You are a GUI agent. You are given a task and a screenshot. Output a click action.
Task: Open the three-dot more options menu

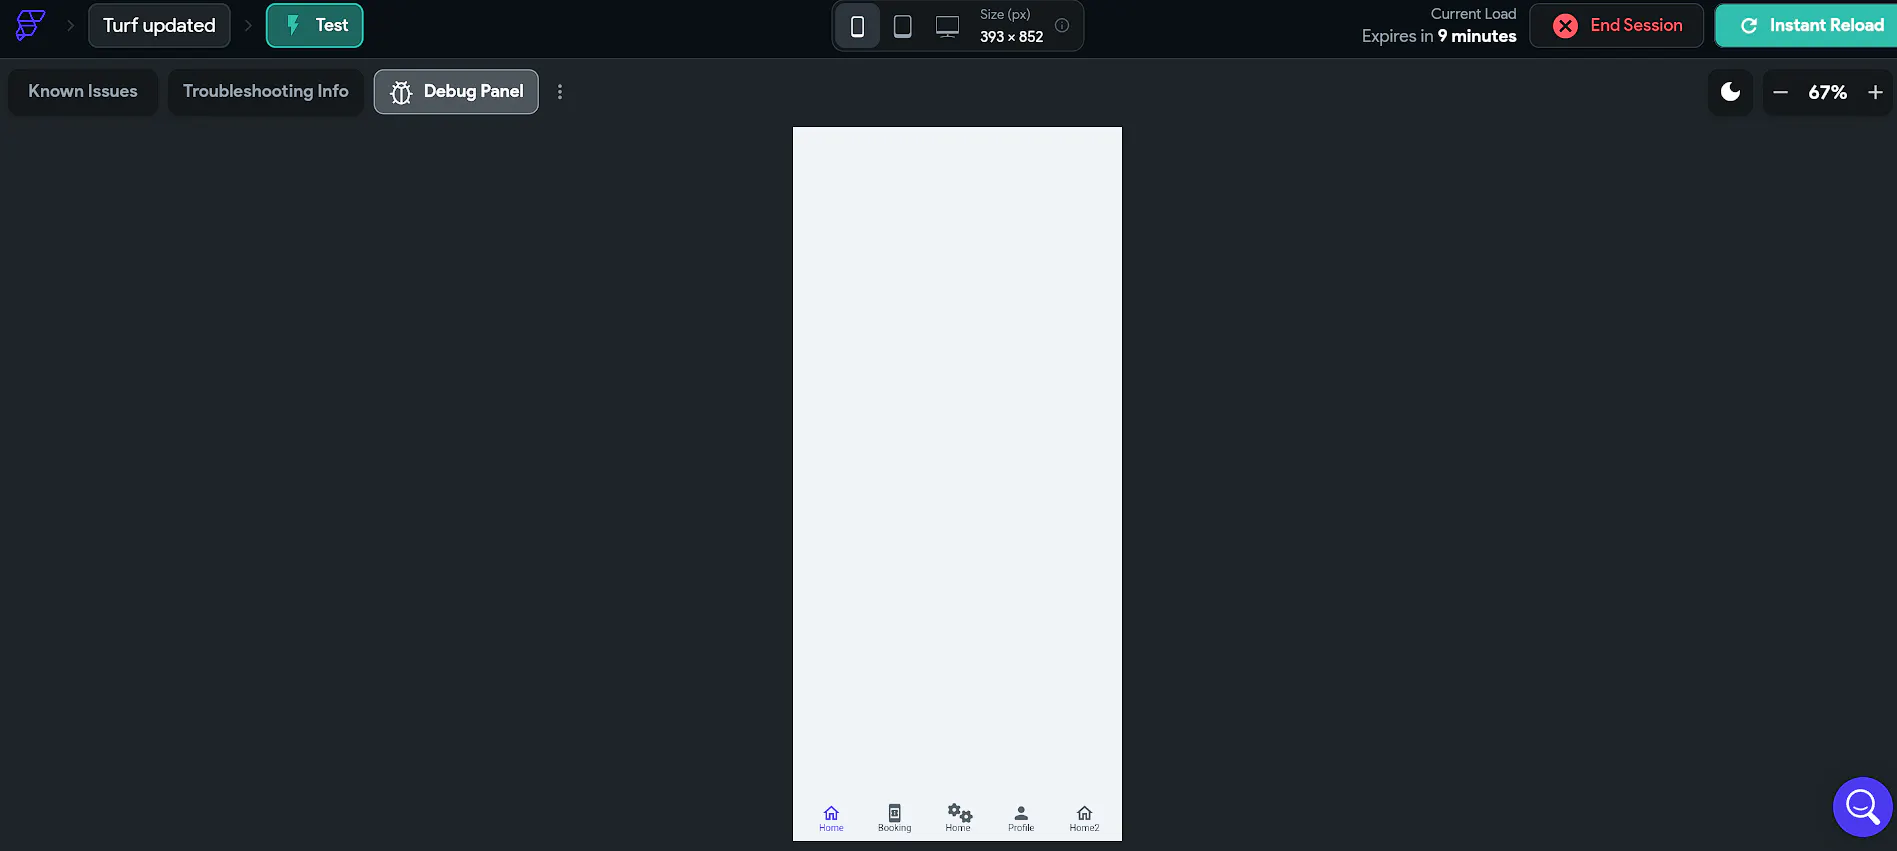560,91
